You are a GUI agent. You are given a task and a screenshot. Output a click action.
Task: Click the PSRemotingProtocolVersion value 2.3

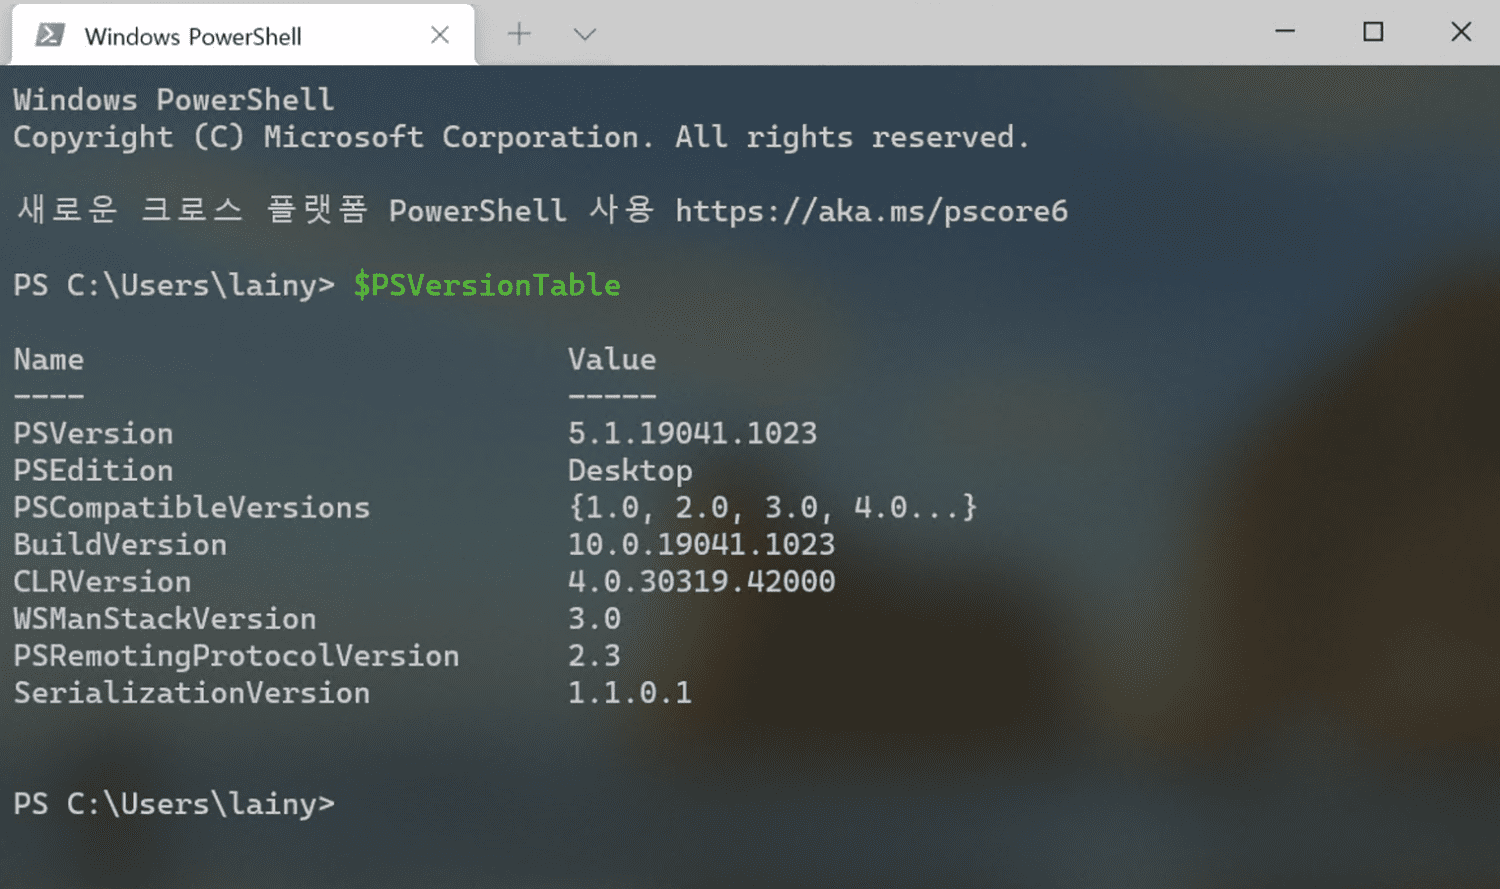pyautogui.click(x=594, y=655)
